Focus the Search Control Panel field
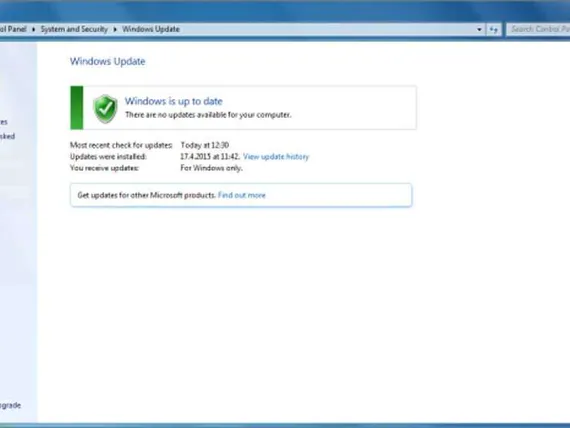The width and height of the screenshot is (570, 428). click(539, 29)
